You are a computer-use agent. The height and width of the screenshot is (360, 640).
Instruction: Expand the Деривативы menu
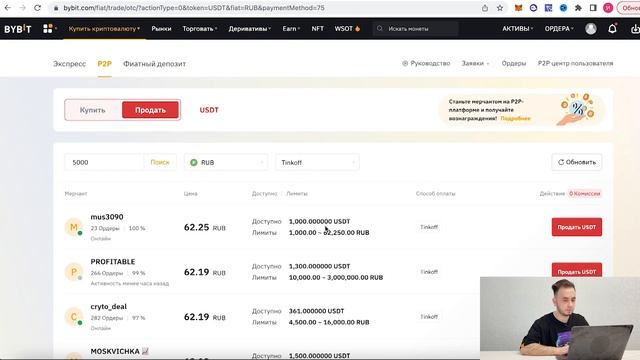click(x=249, y=29)
